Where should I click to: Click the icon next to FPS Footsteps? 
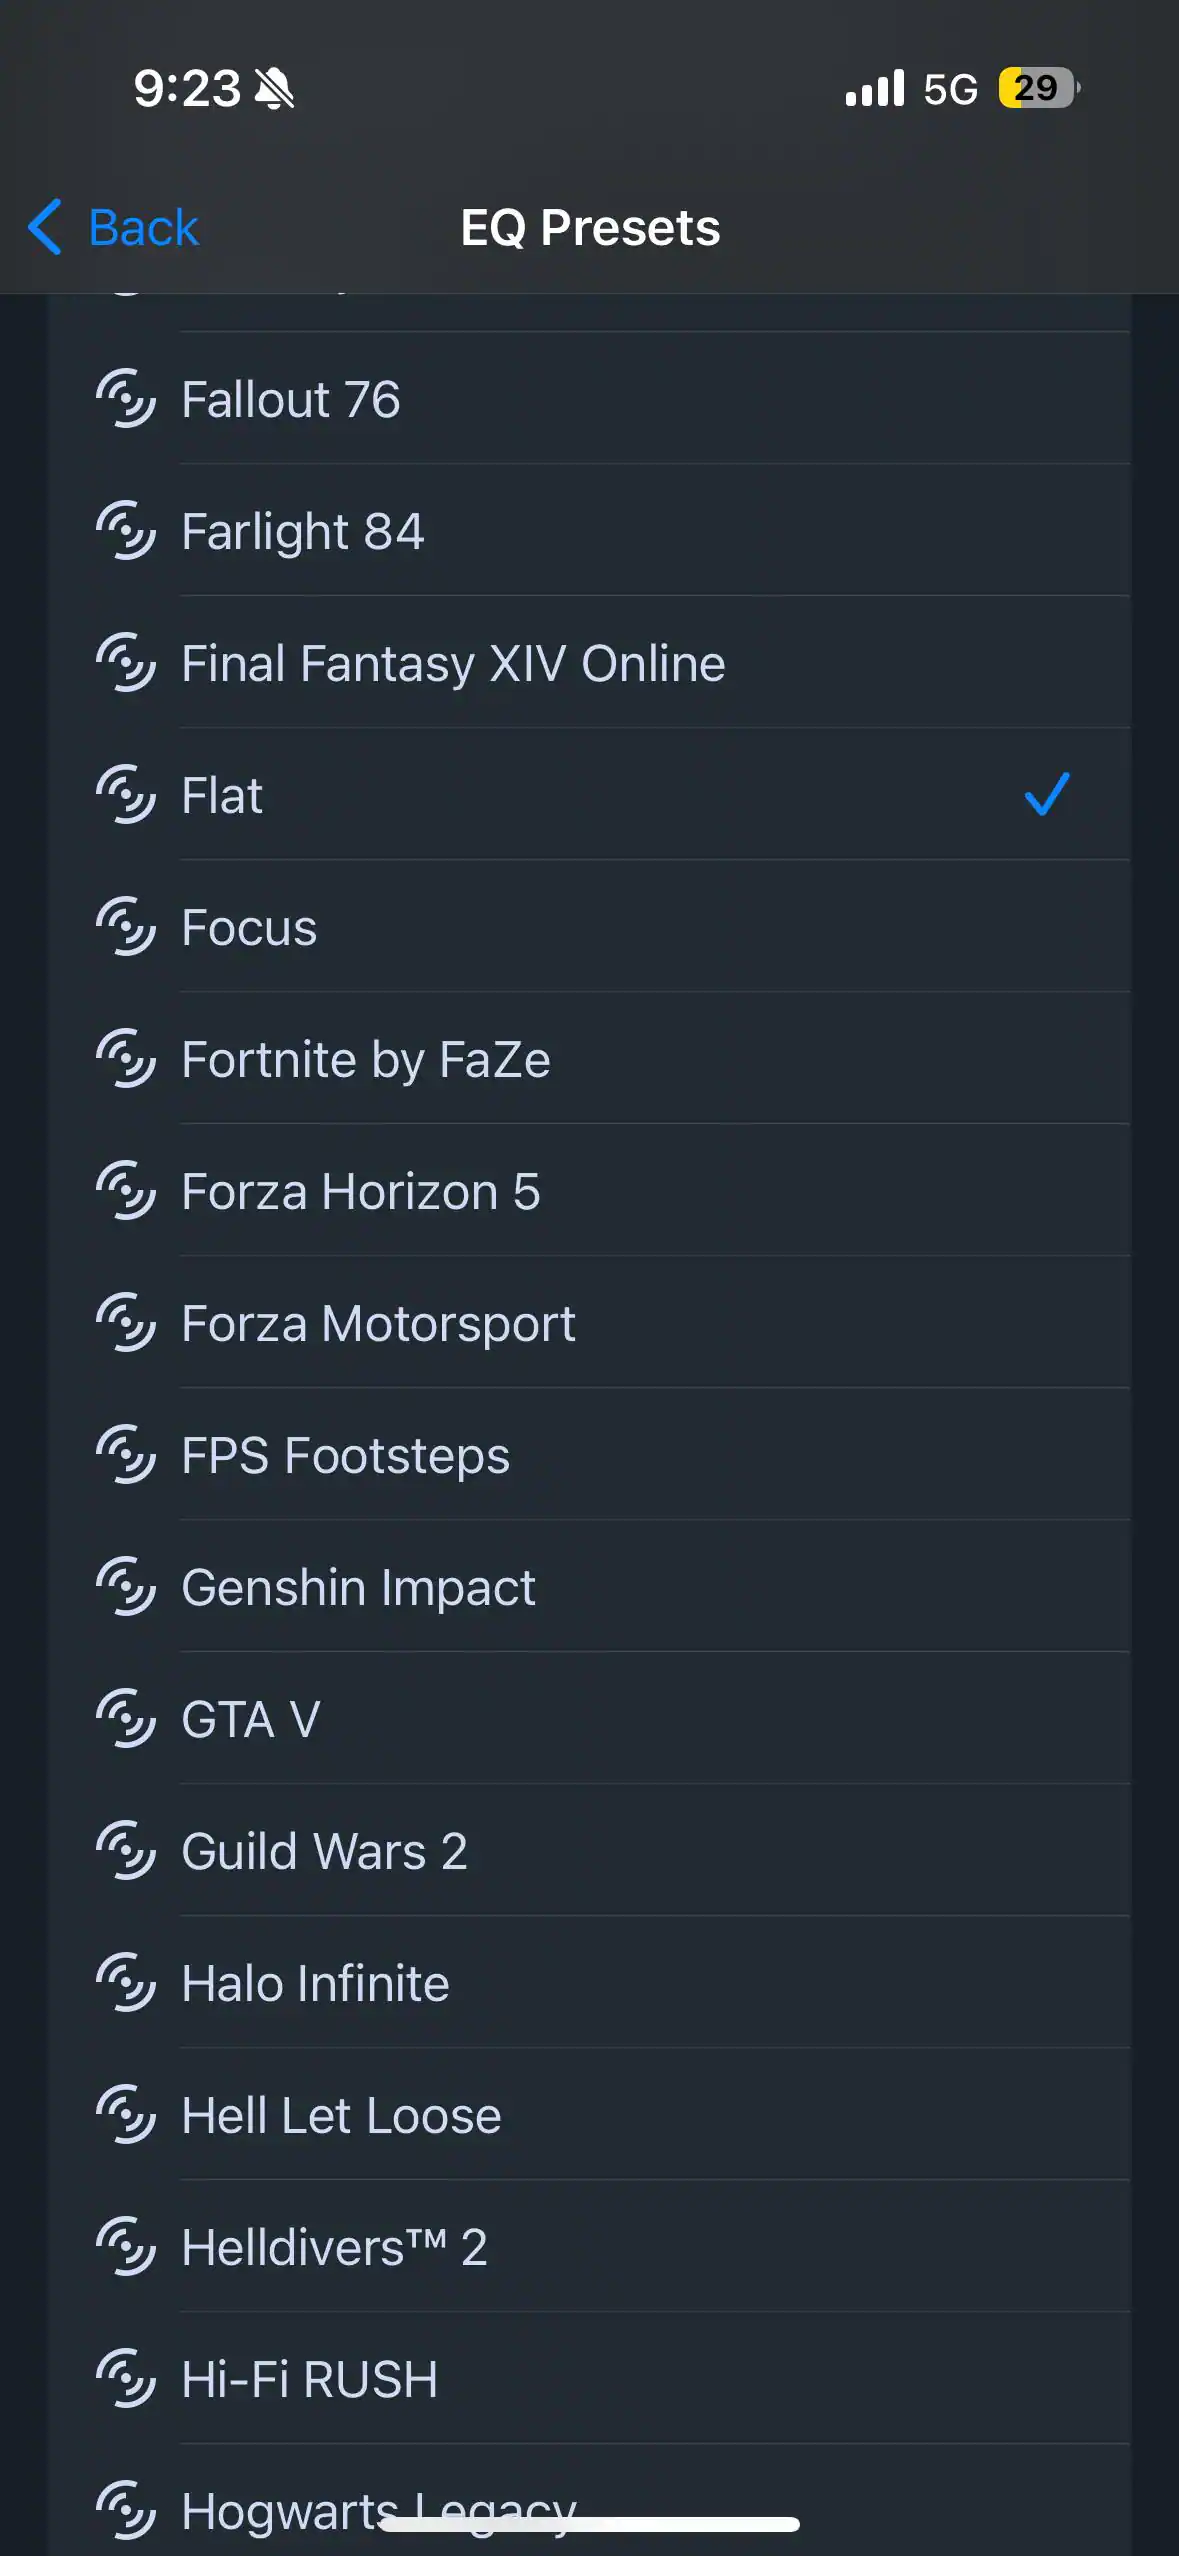(126, 1455)
